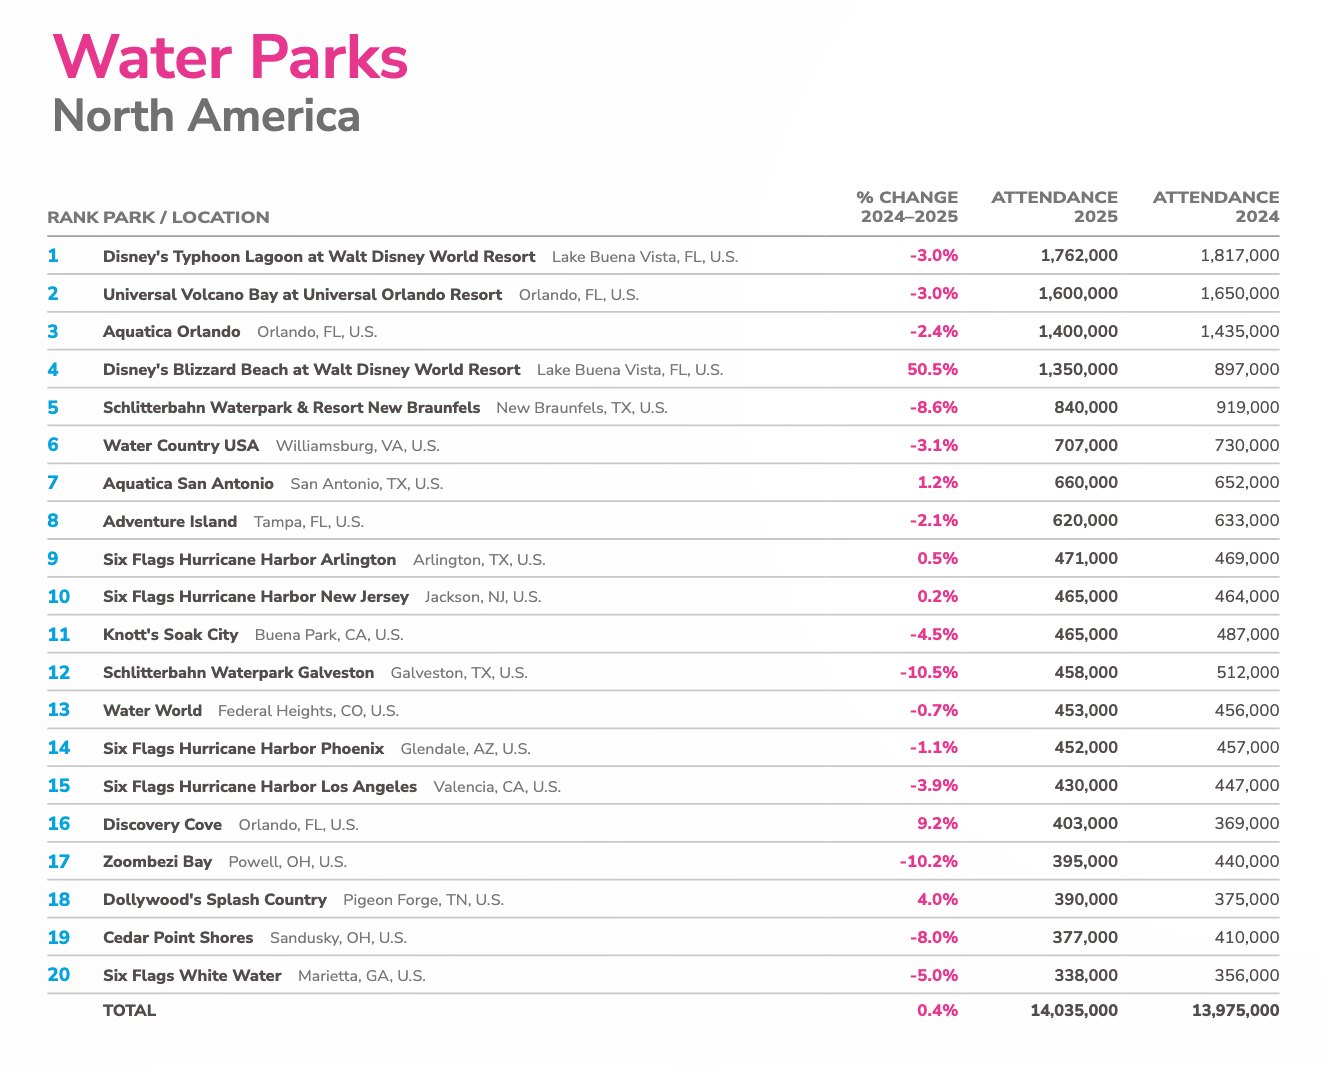This screenshot has width=1326, height=1066.
Task: Click the 'Water Country USA' park name
Action: coord(181,446)
